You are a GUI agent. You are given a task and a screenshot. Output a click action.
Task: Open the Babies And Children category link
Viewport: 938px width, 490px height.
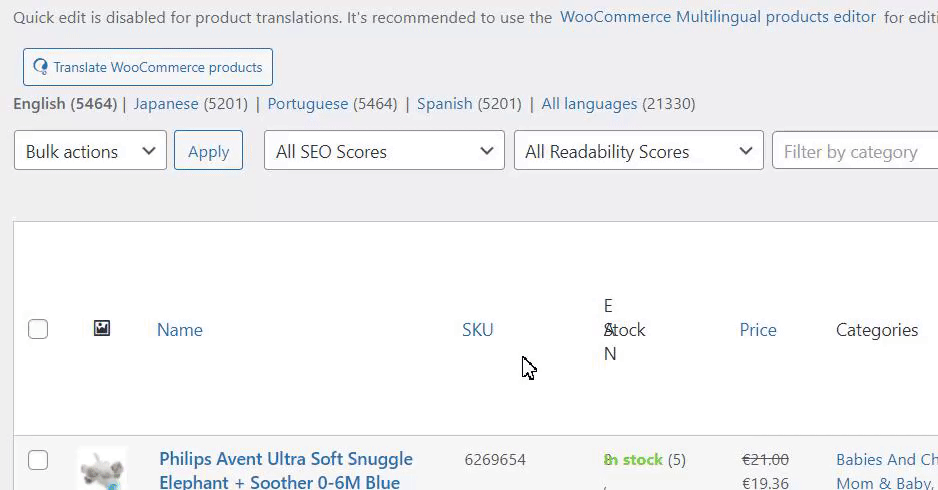point(886,460)
